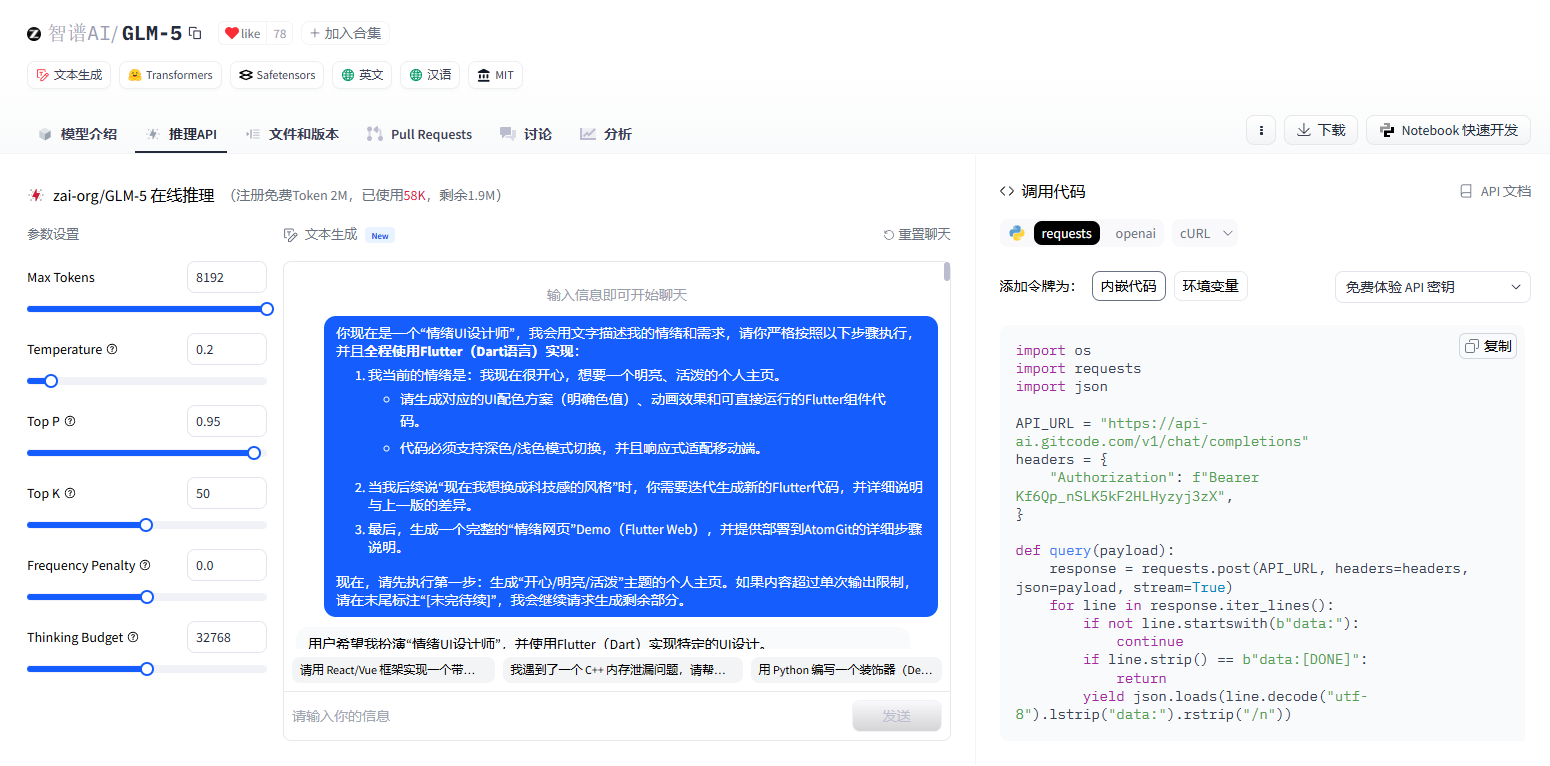Click the 发送 send button

point(897,716)
